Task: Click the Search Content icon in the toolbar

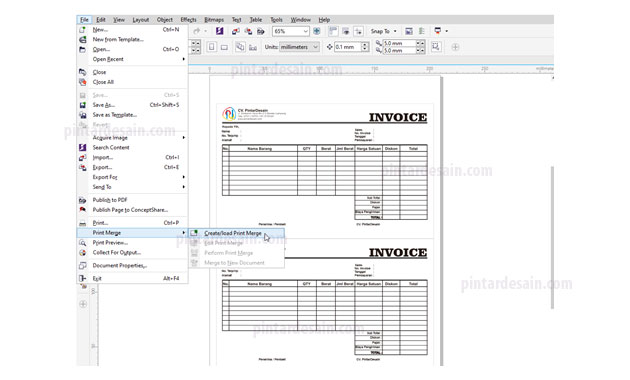Action: point(219,31)
